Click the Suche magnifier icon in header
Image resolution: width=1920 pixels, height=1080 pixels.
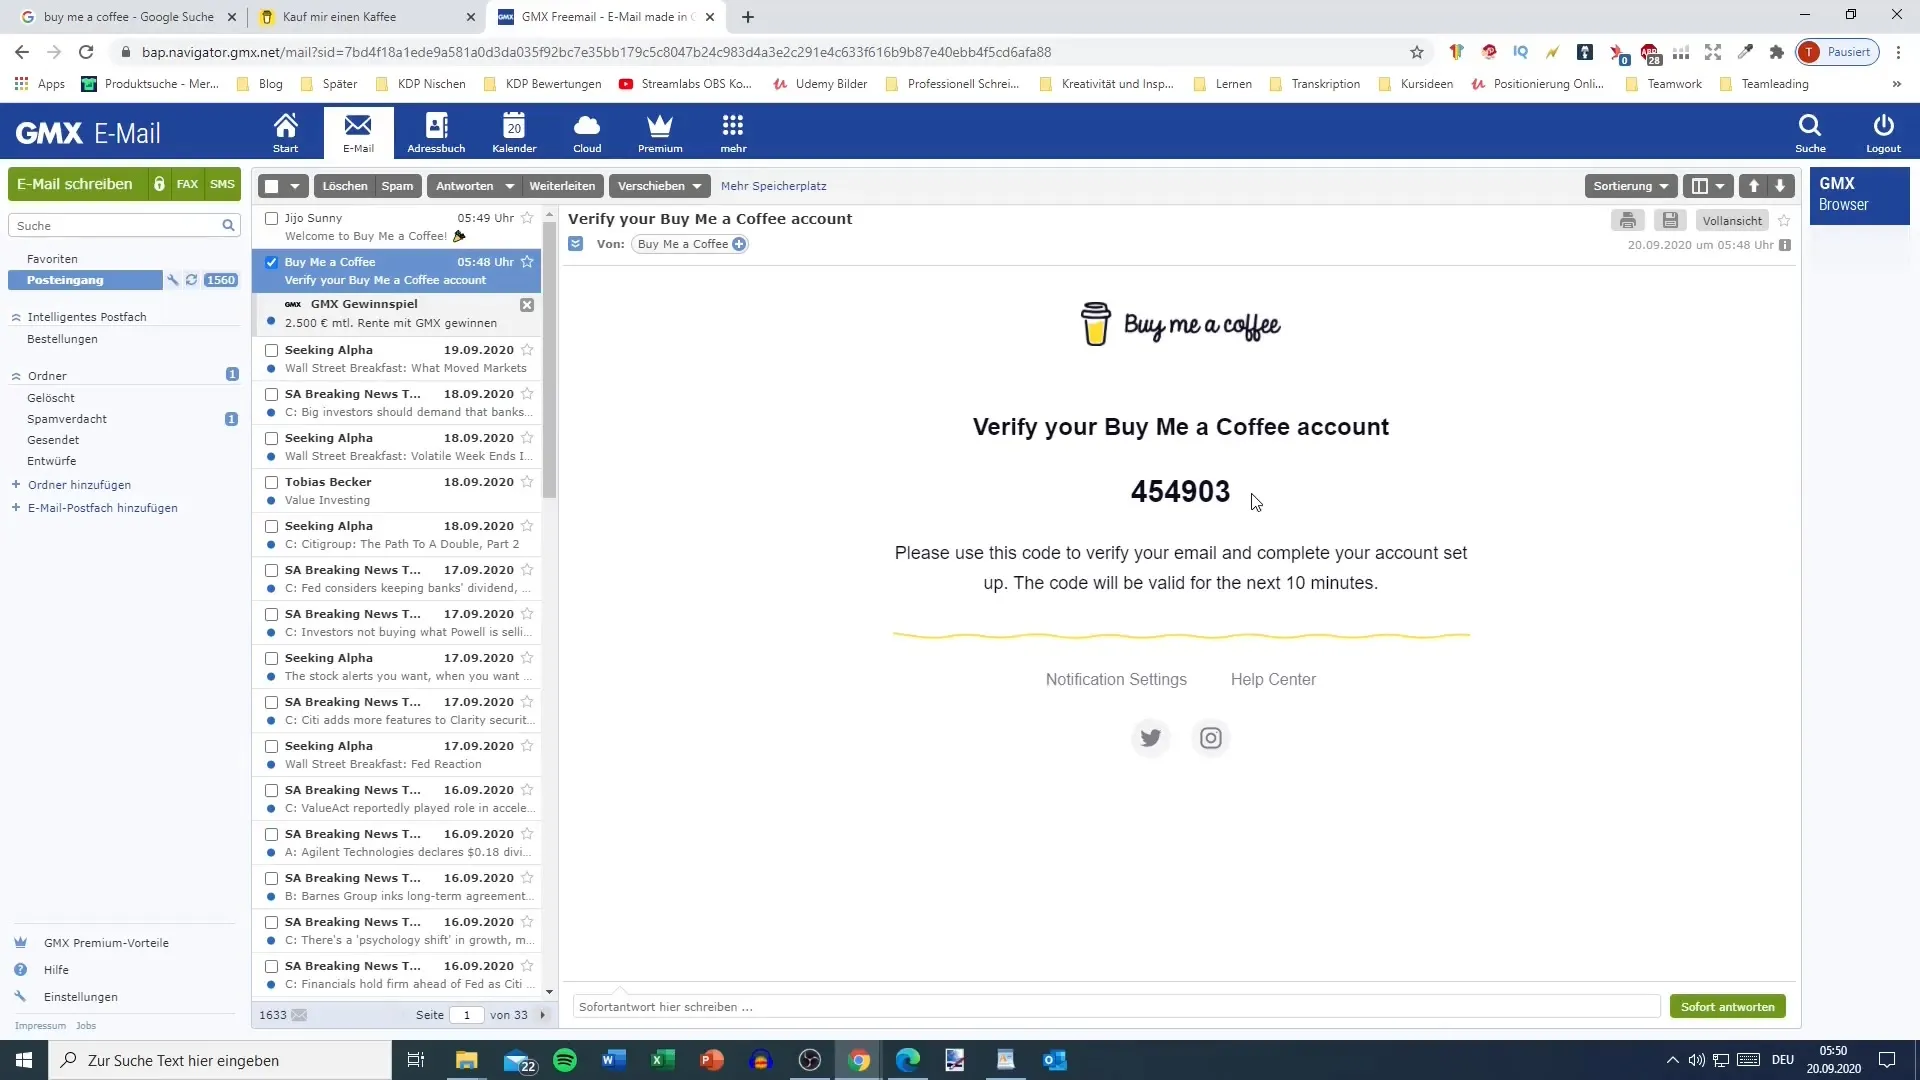pos(1810,132)
